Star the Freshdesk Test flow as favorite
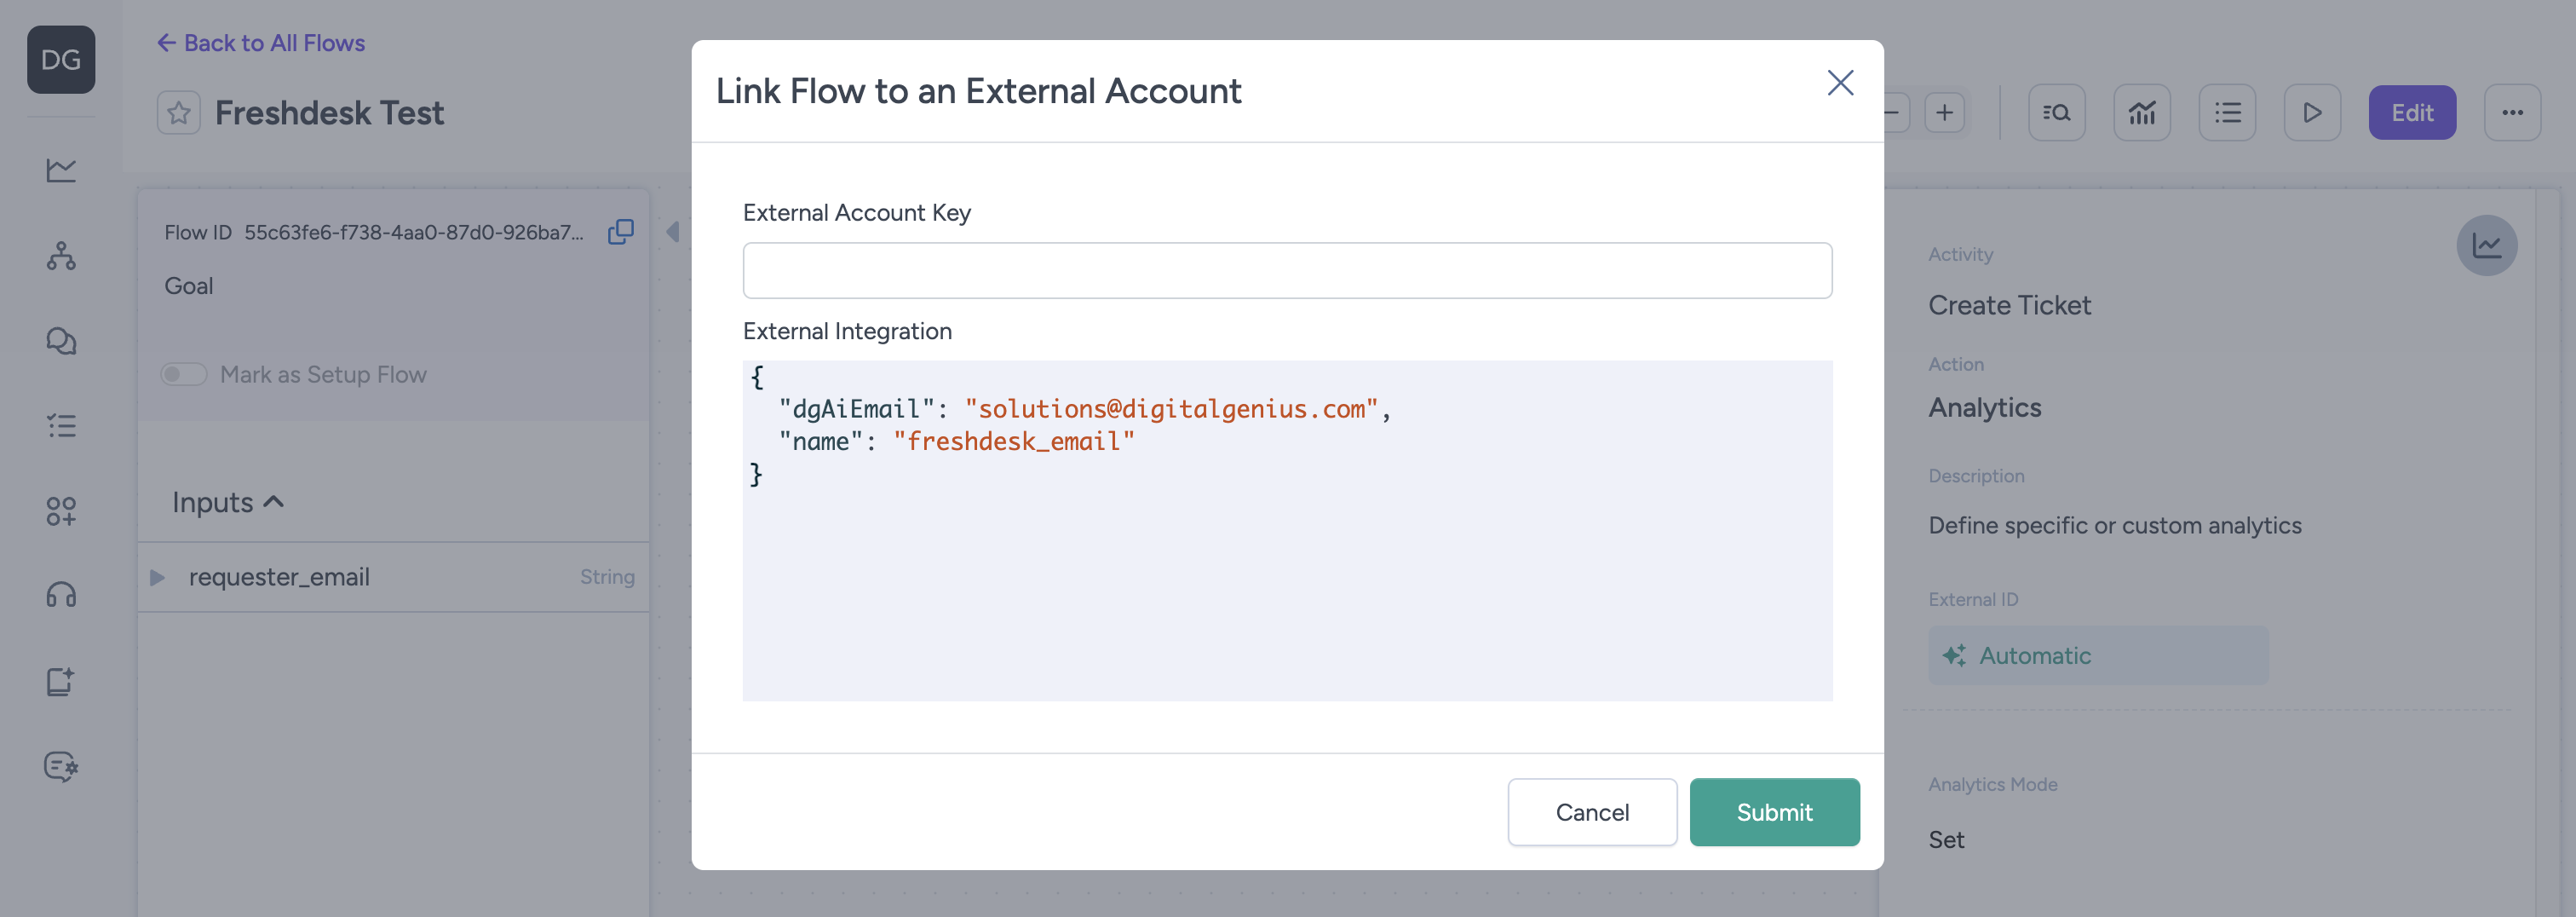2576x917 pixels. tap(179, 113)
